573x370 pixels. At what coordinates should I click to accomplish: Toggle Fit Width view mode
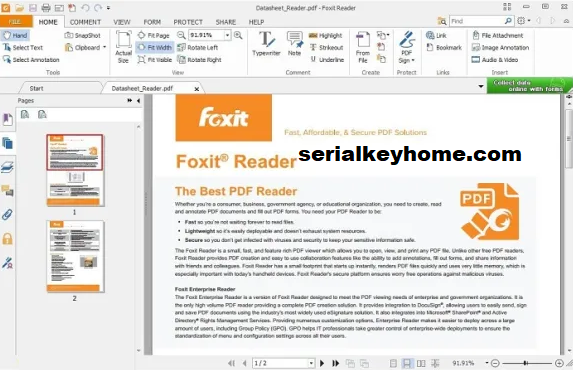[155, 48]
